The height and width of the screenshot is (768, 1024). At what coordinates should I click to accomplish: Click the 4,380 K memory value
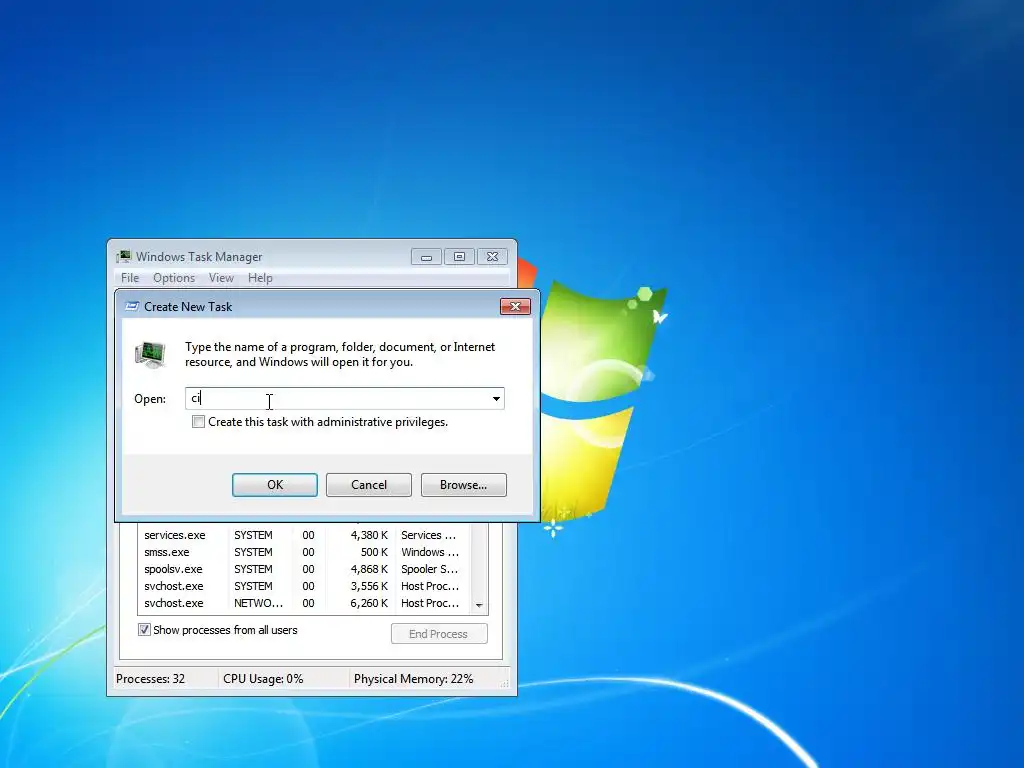[369, 535]
